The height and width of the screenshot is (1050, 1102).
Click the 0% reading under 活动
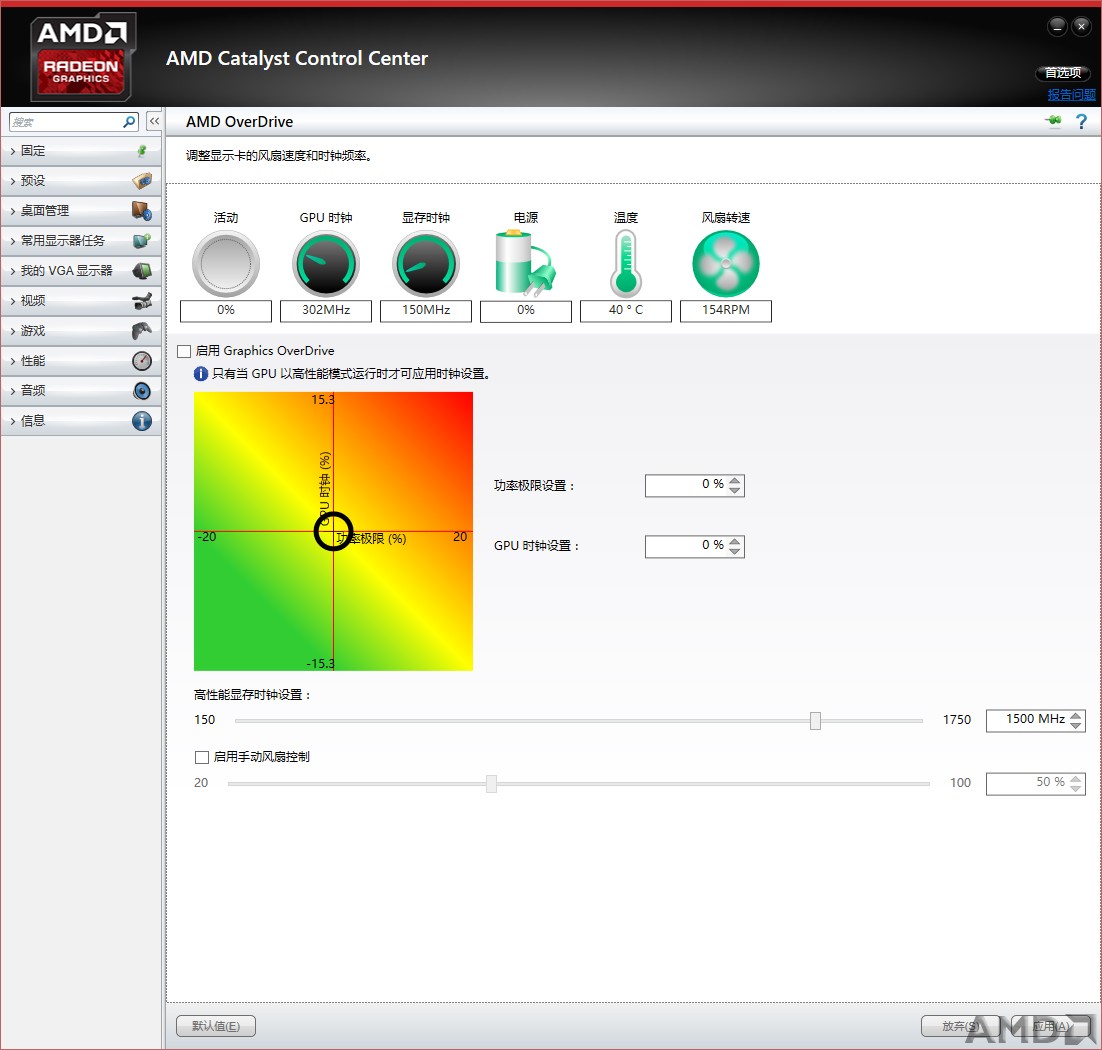point(226,311)
